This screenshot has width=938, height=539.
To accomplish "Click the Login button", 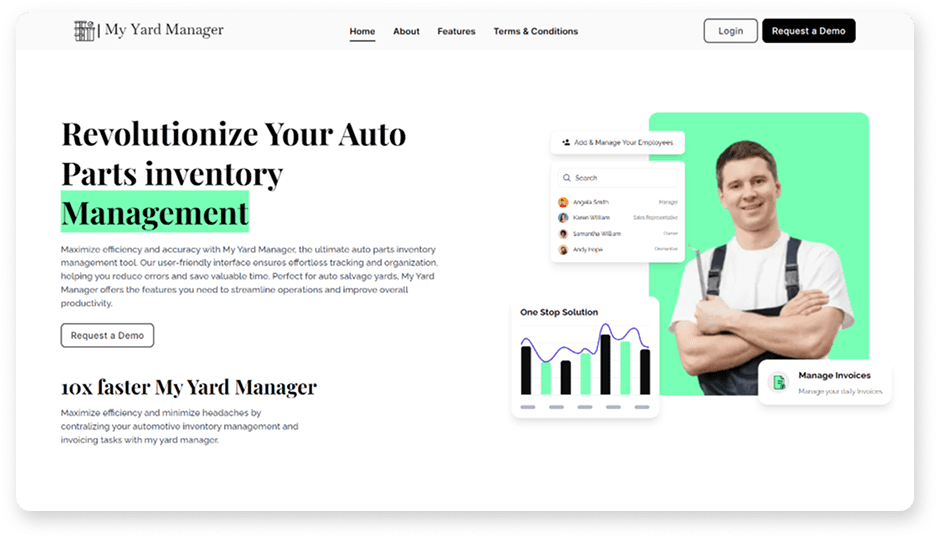I will (x=730, y=31).
